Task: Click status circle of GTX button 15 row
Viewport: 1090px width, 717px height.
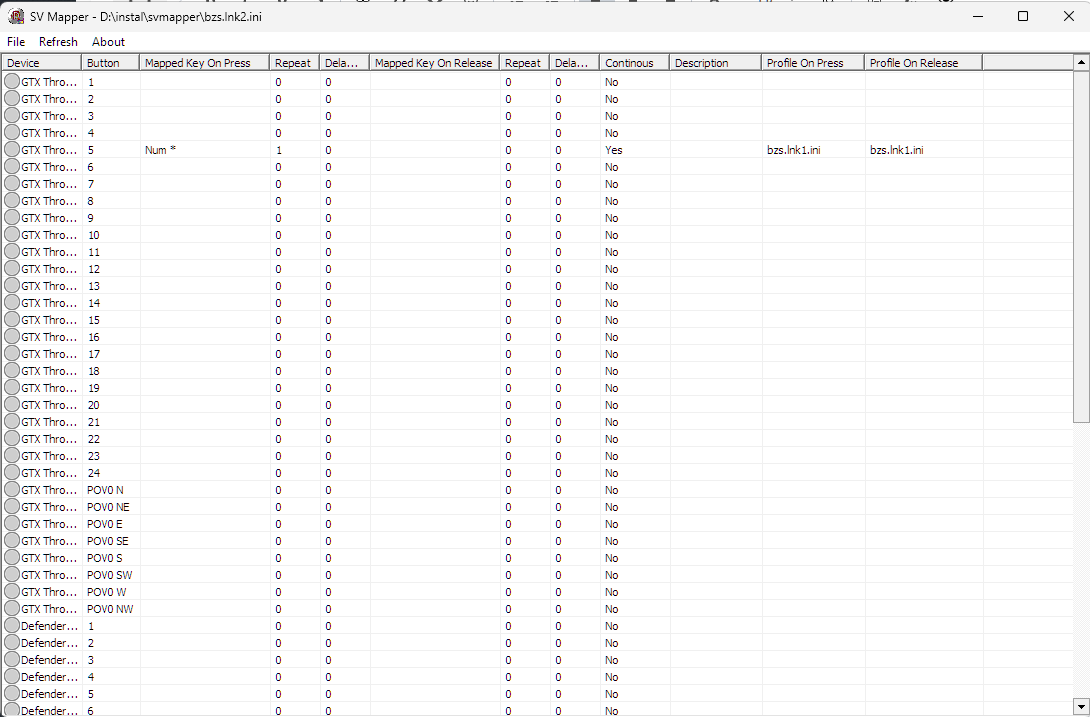Action: (12, 320)
